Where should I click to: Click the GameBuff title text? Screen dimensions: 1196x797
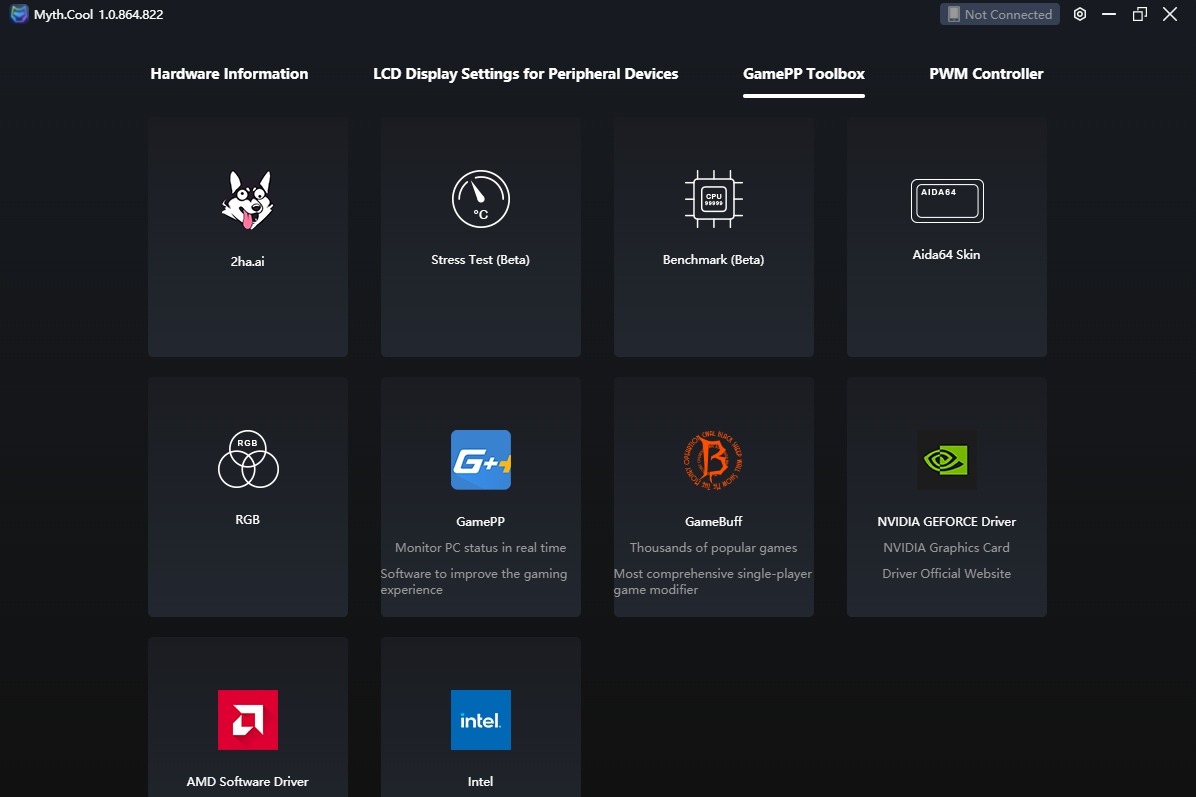pyautogui.click(x=713, y=522)
